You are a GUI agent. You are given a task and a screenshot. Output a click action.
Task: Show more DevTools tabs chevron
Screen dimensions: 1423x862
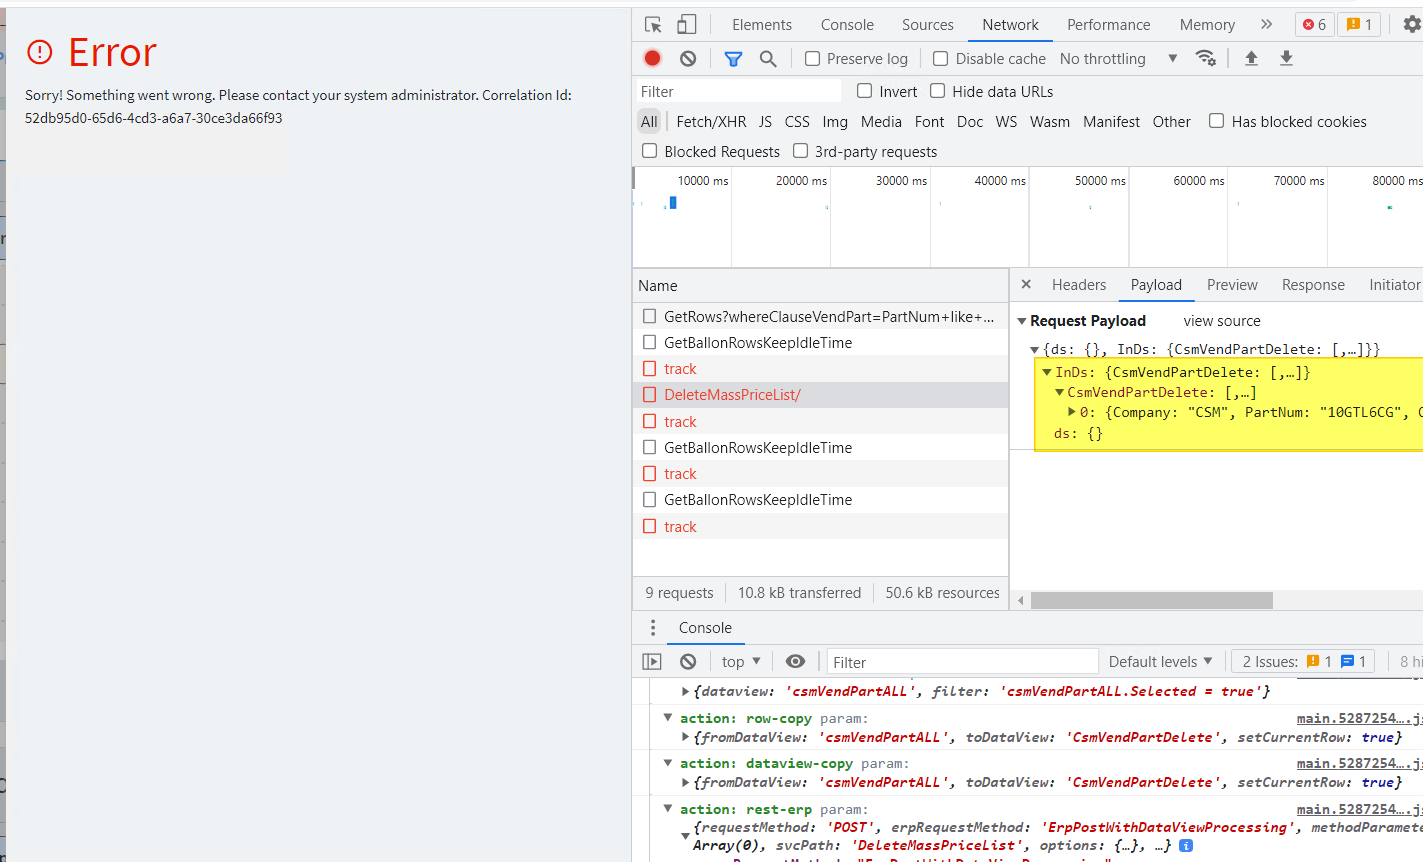click(1267, 24)
